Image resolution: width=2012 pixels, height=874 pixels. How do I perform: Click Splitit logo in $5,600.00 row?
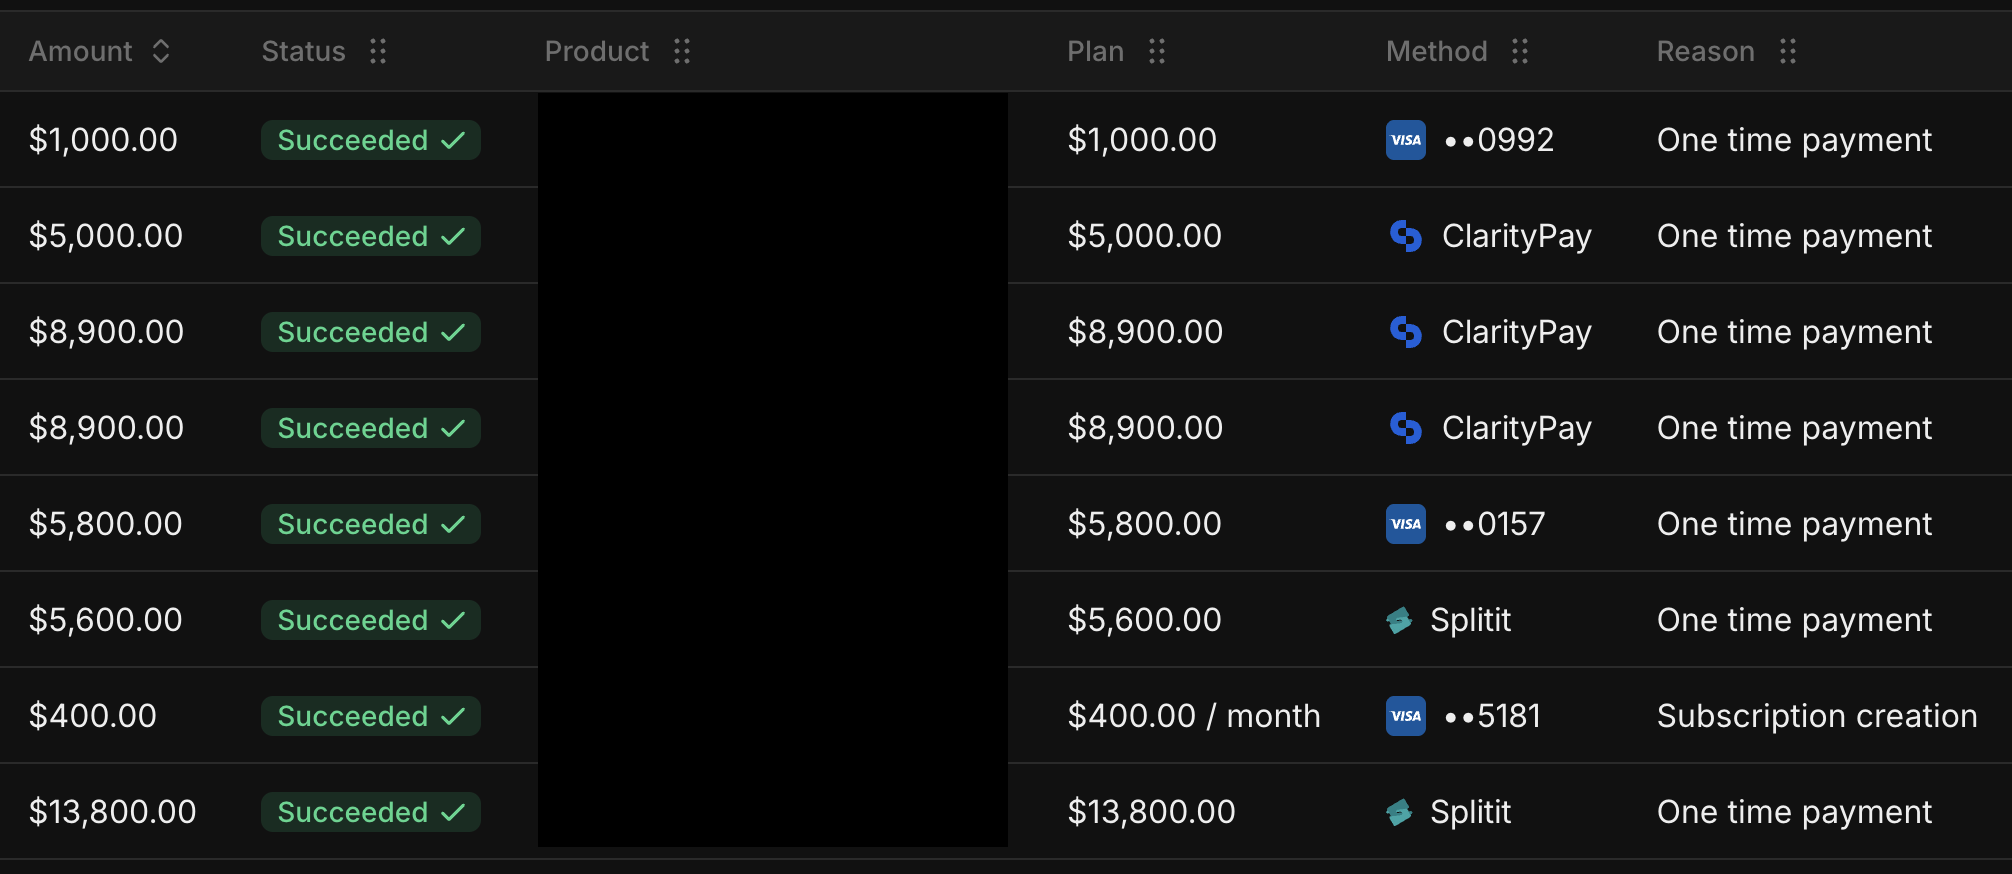pyautogui.click(x=1399, y=620)
